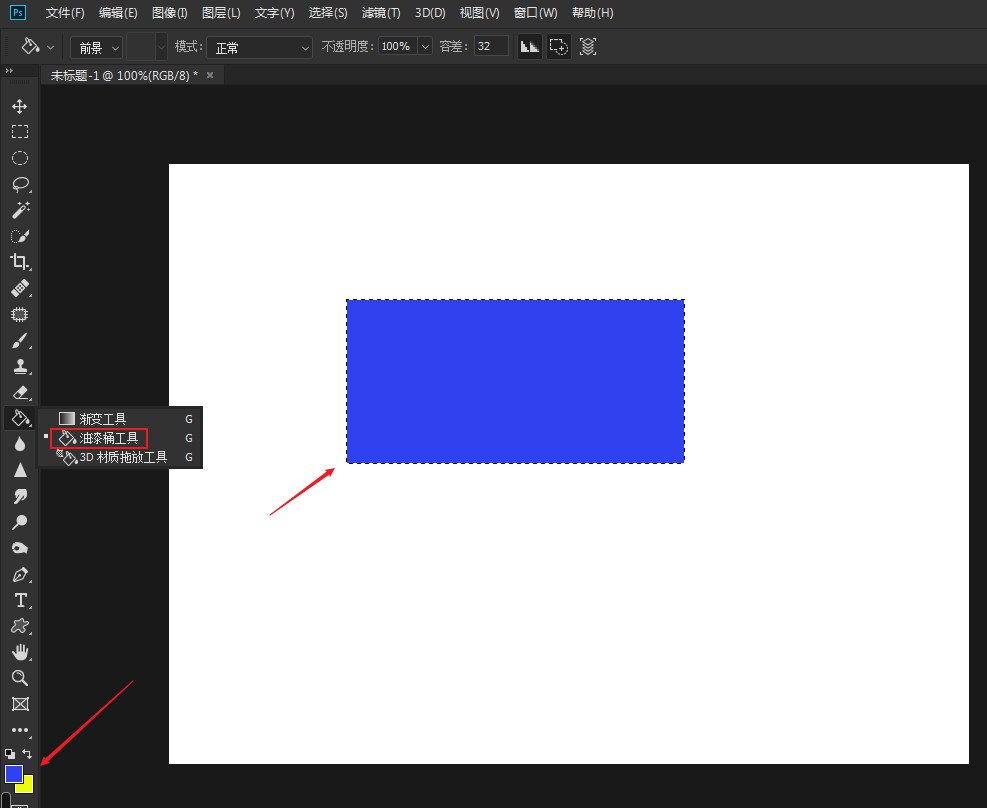
Task: Click the blue foreground color swatch
Action: [13, 773]
